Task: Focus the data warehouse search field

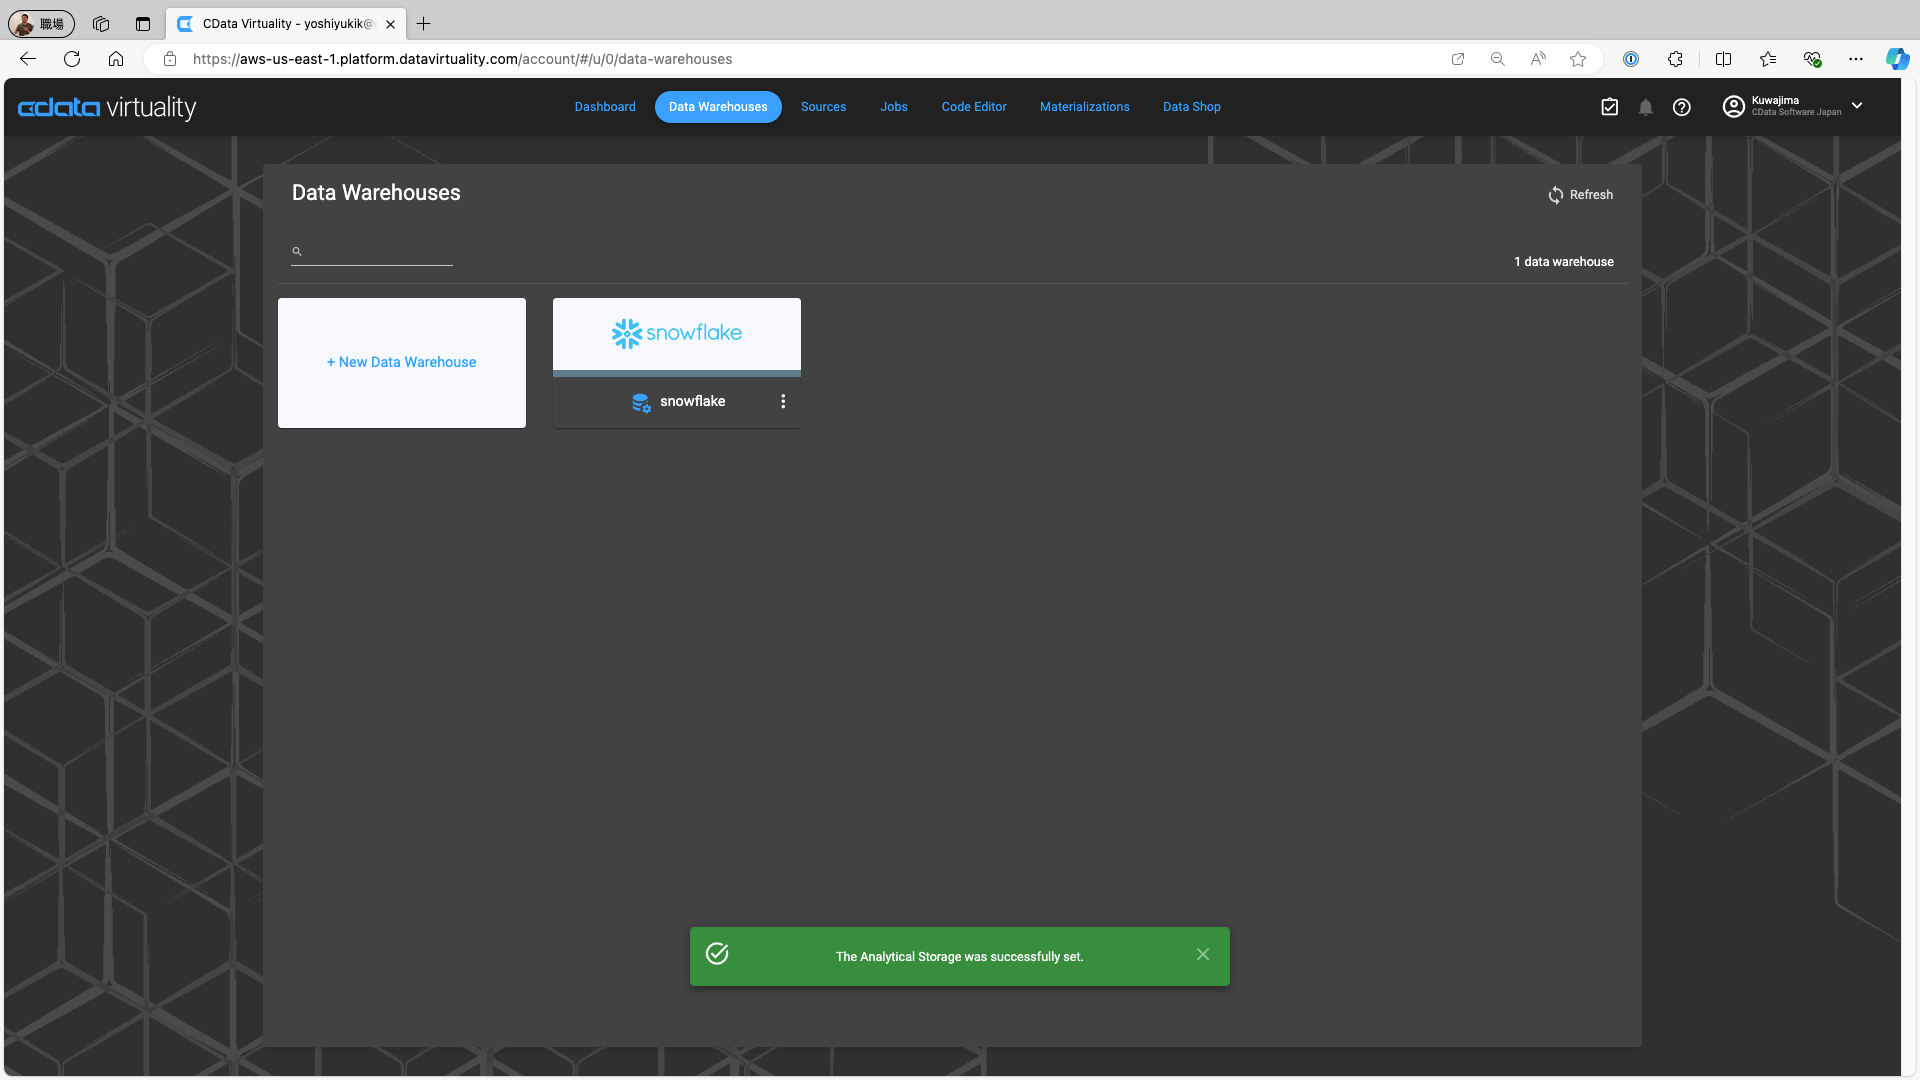Action: point(378,252)
